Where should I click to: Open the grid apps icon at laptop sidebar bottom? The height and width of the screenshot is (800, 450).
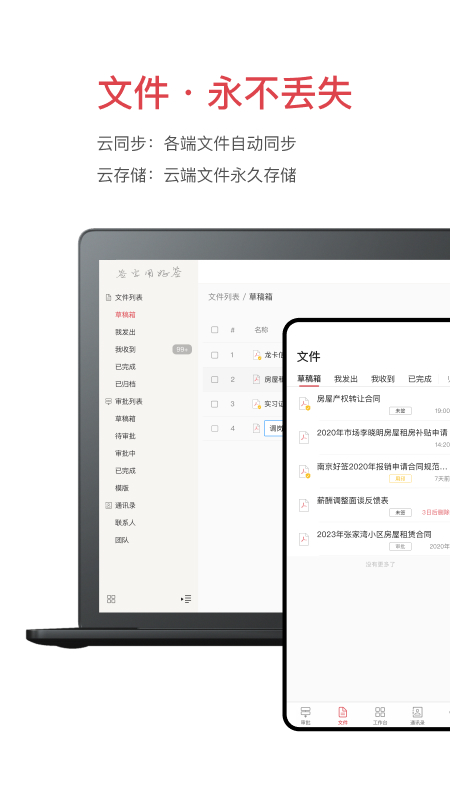[x=111, y=599]
